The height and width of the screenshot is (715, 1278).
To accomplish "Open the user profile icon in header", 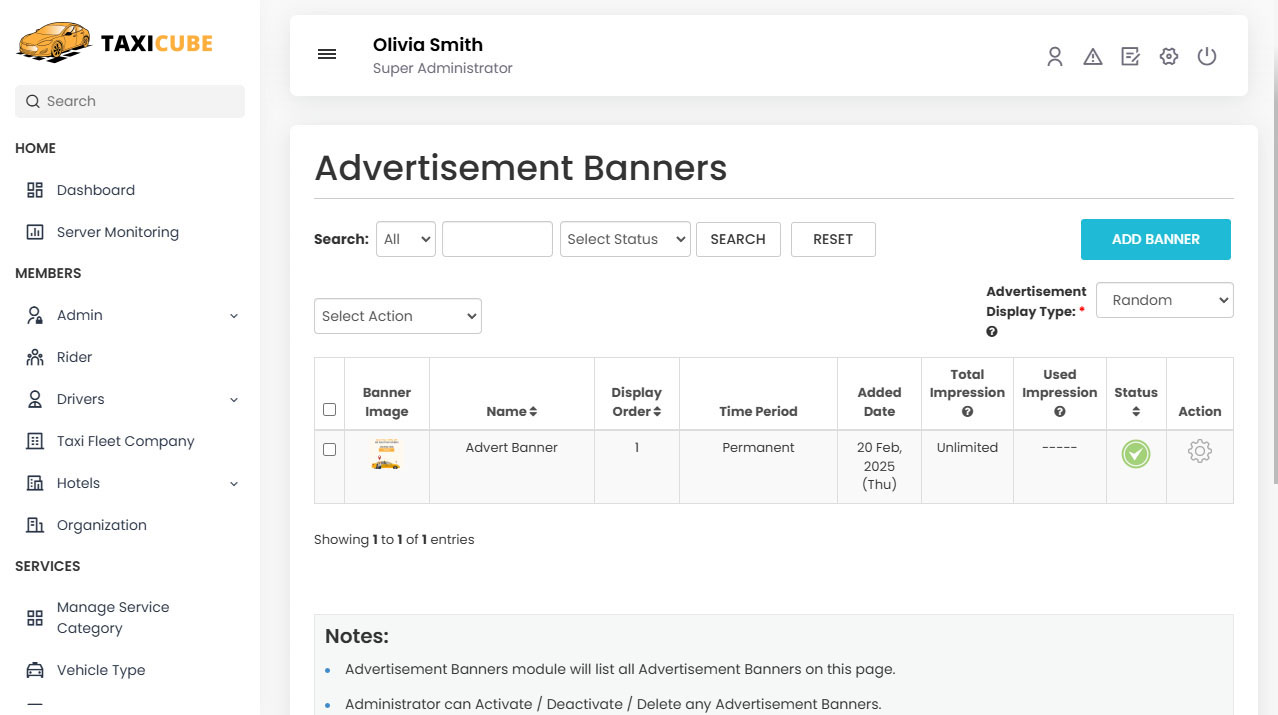I will click(1054, 57).
